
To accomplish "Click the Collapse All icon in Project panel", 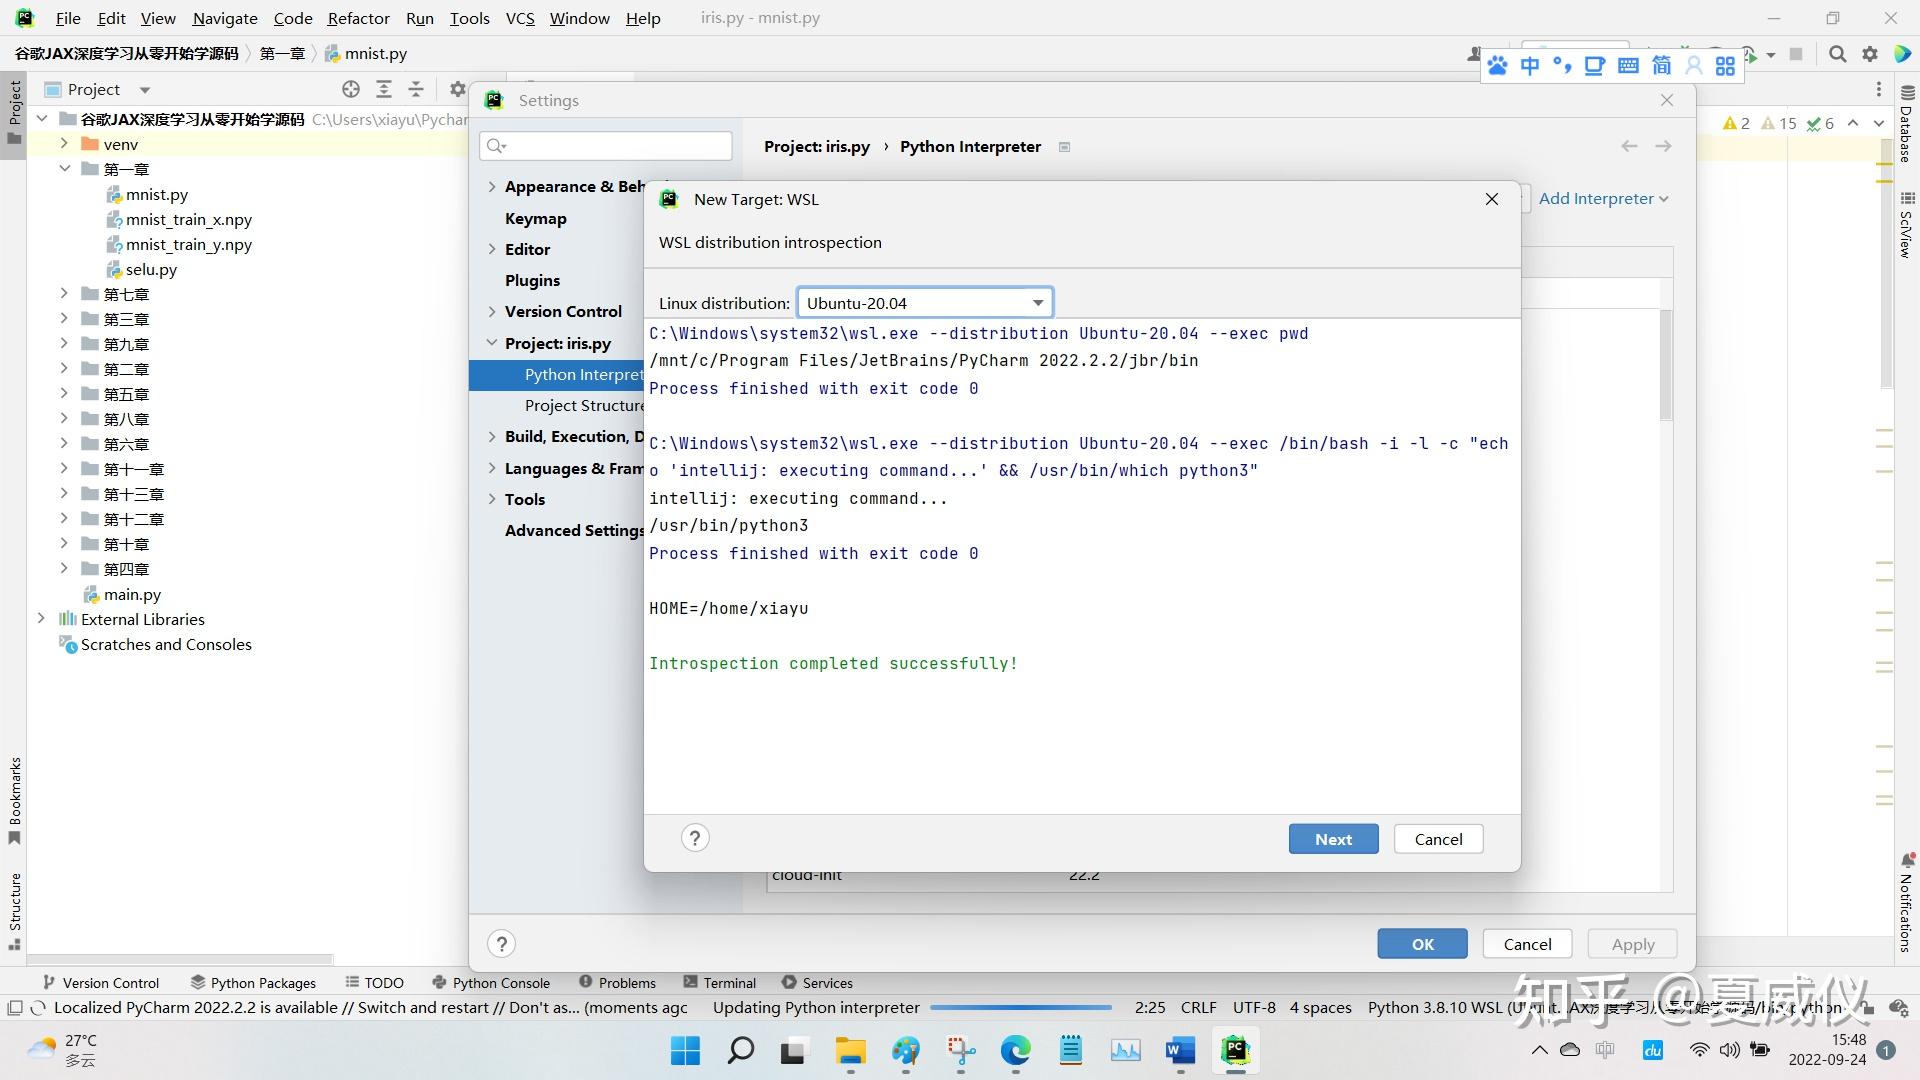I will click(416, 89).
